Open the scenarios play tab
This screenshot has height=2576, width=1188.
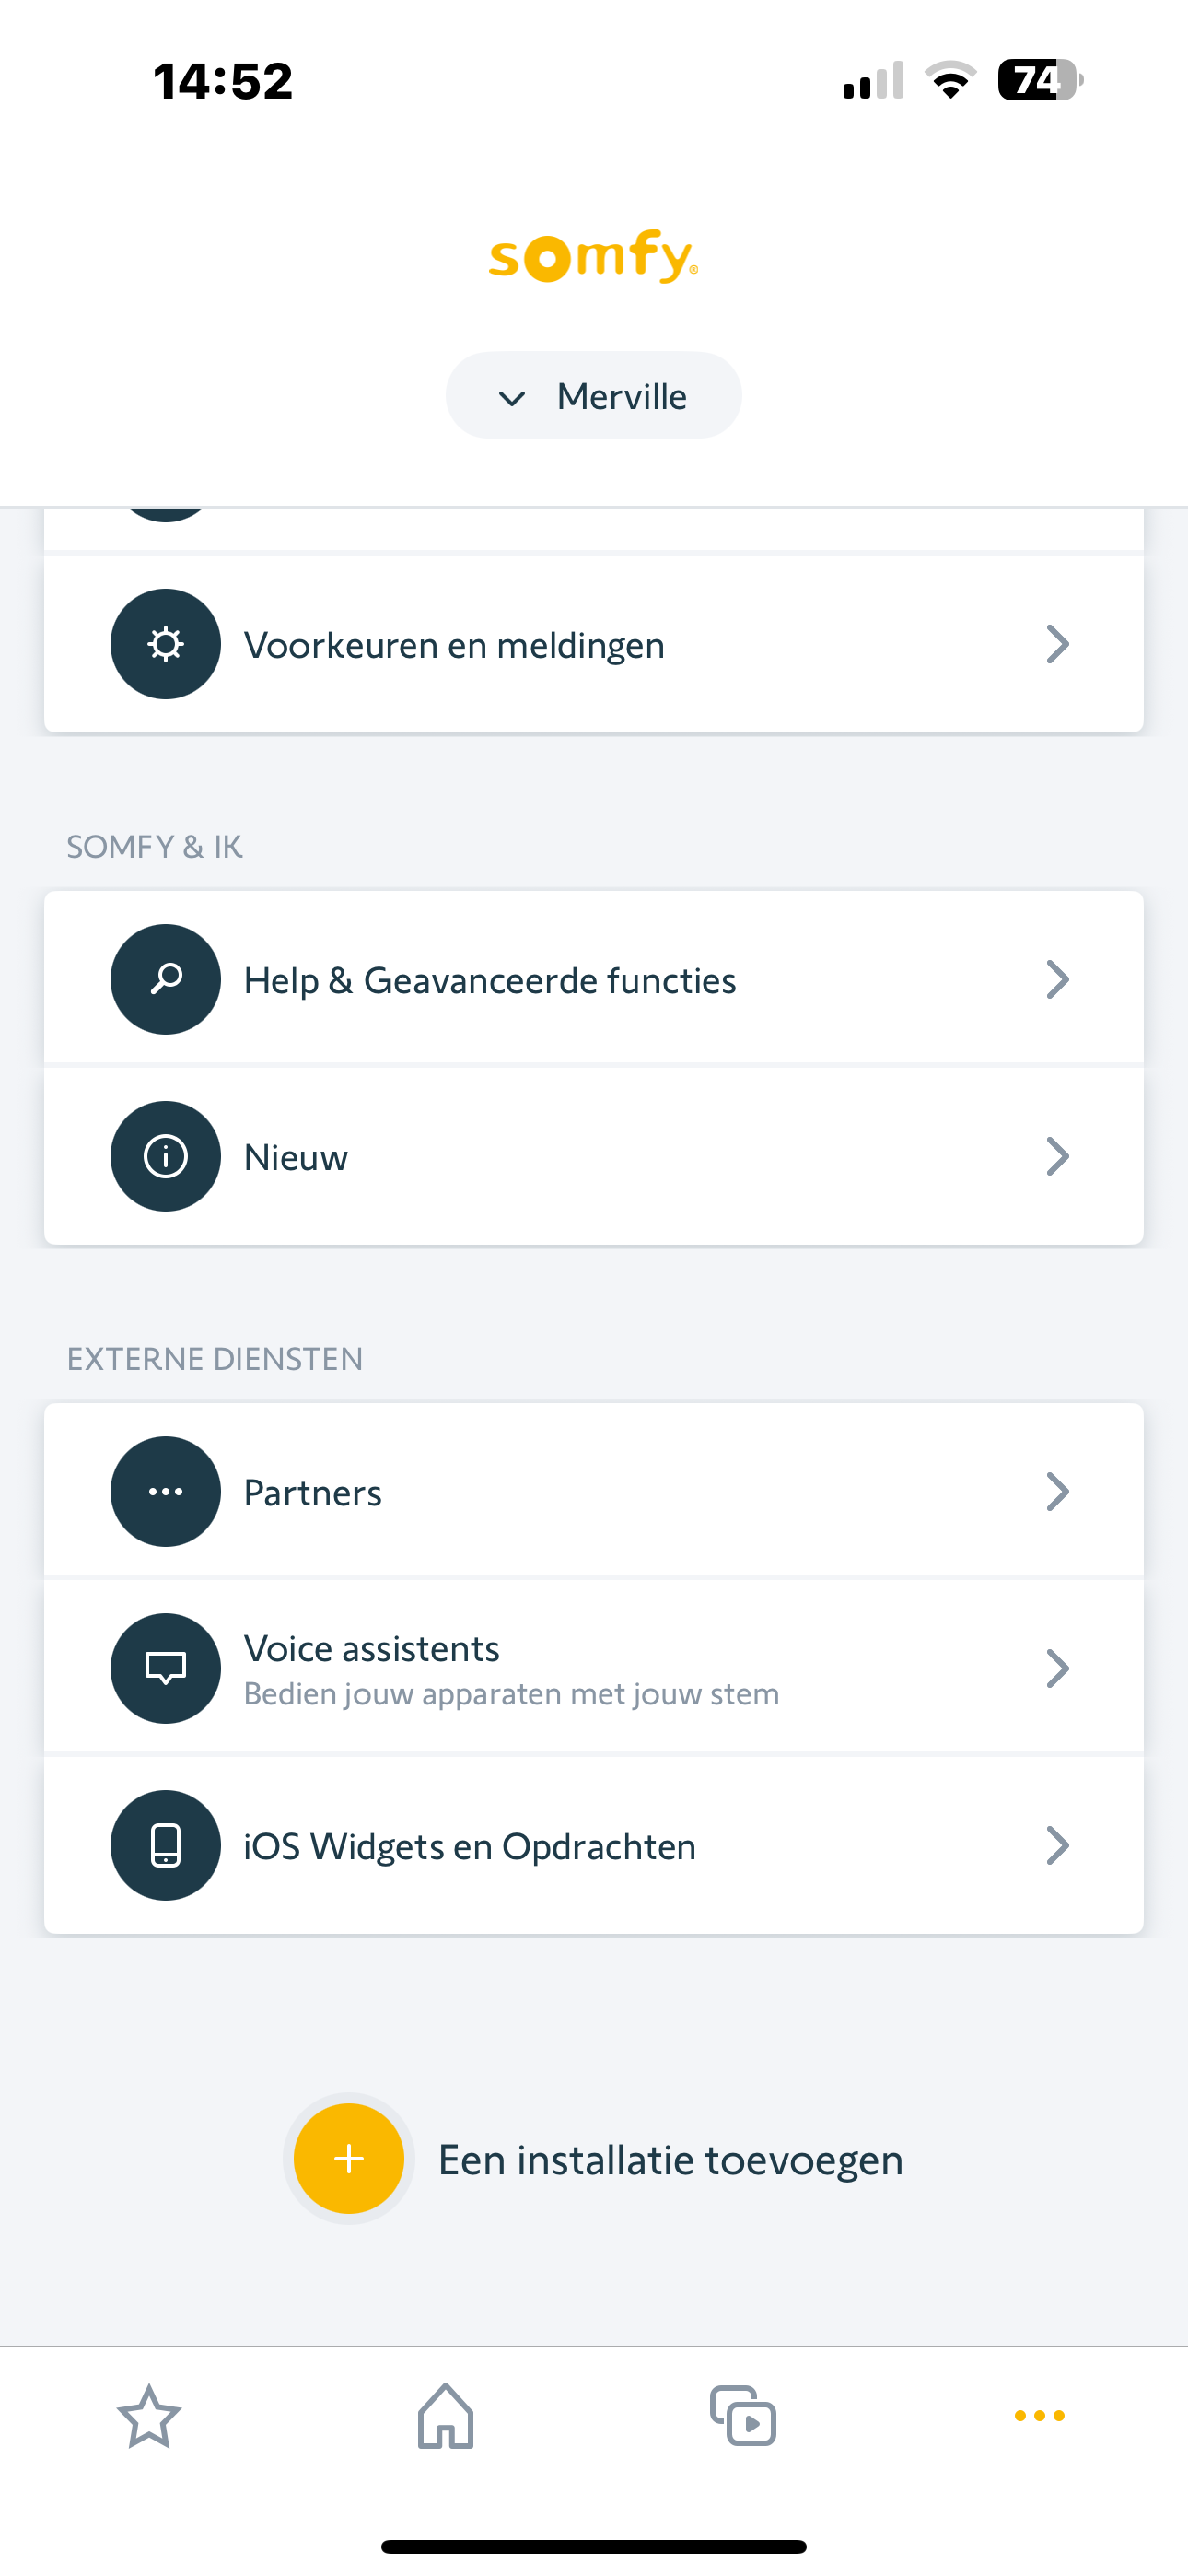743,2416
